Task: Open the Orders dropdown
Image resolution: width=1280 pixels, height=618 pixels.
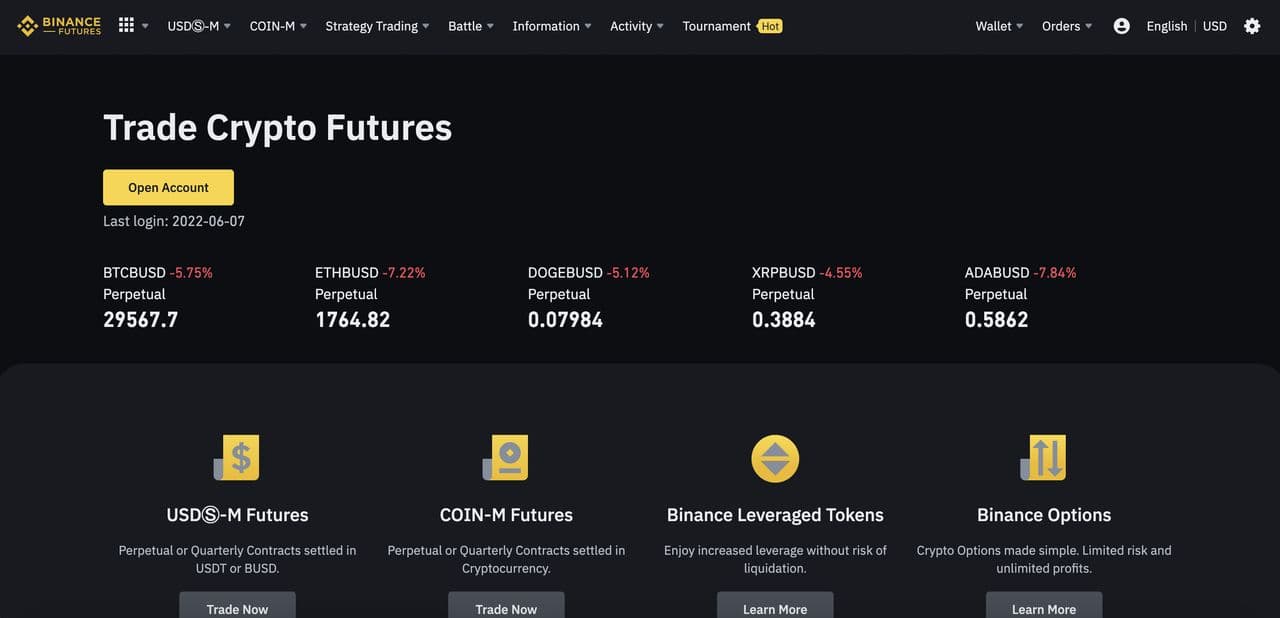Action: pyautogui.click(x=1067, y=26)
